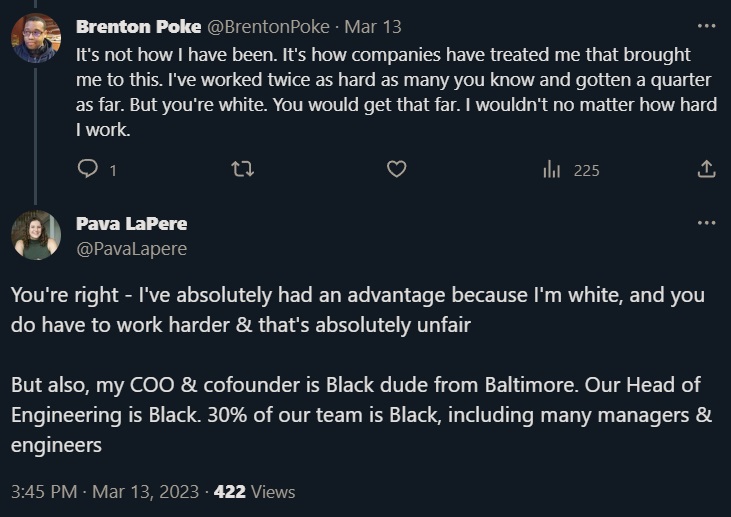The image size is (731, 517).
Task: Click the Pava LaPere display name
Action: [x=131, y=224]
